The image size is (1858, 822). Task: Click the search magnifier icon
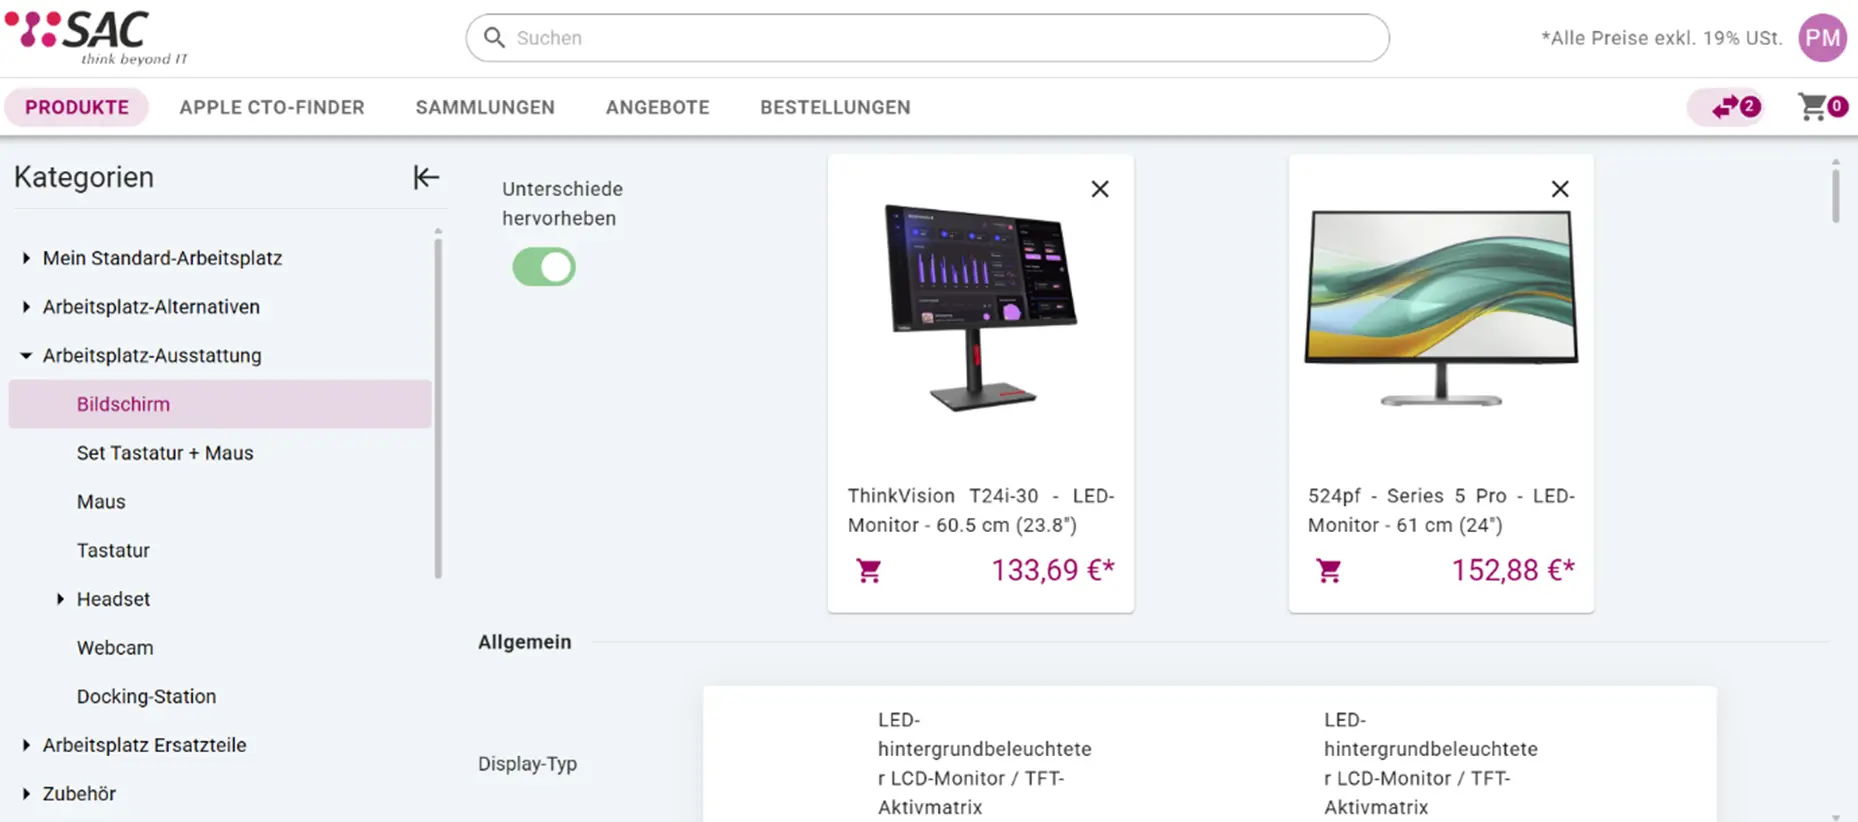(x=494, y=38)
